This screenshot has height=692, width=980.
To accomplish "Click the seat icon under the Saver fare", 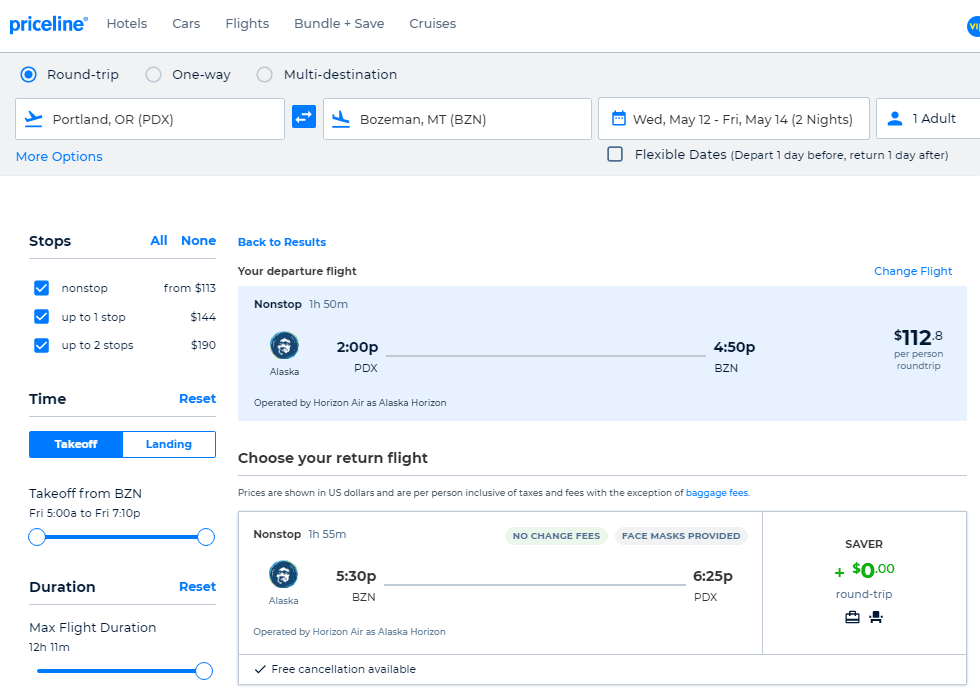I will point(876,618).
